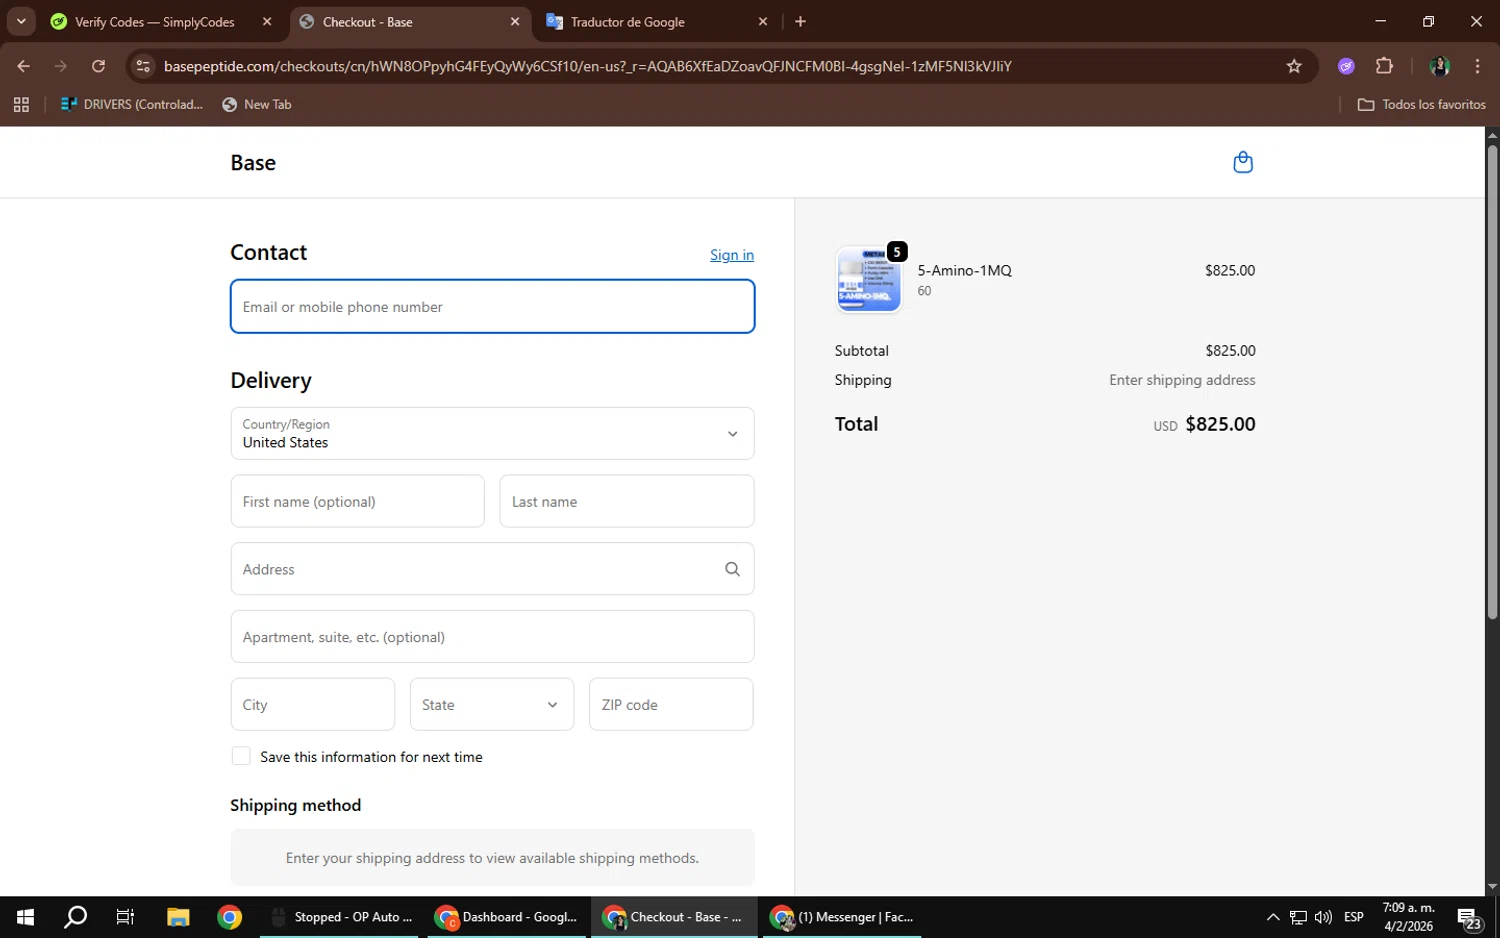The width and height of the screenshot is (1500, 938).
Task: Click the USD $825.00 total amount
Action: click(1204, 424)
